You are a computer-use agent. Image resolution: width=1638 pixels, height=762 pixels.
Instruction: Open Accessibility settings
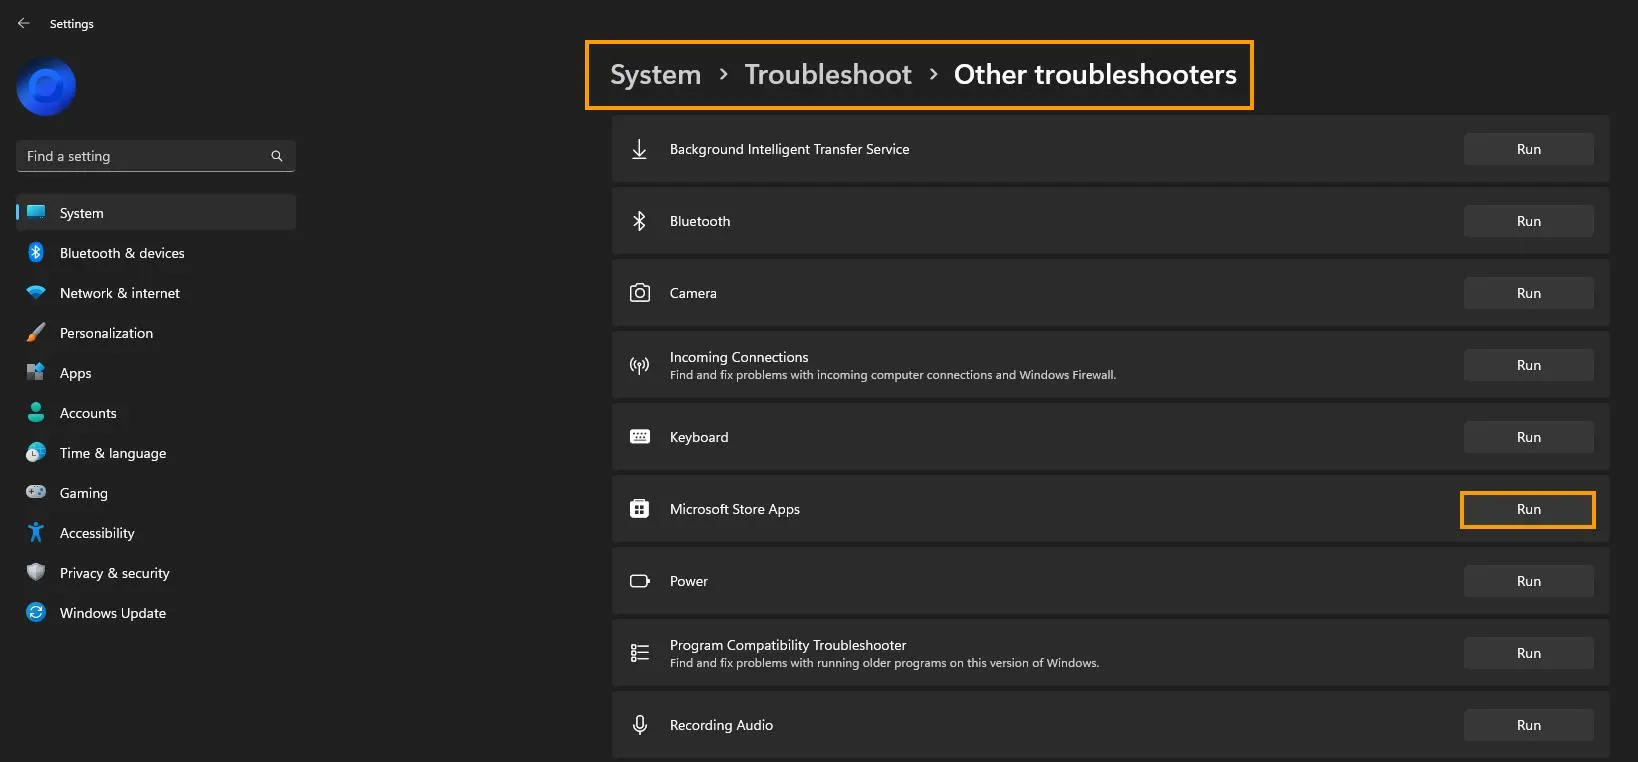156,532
